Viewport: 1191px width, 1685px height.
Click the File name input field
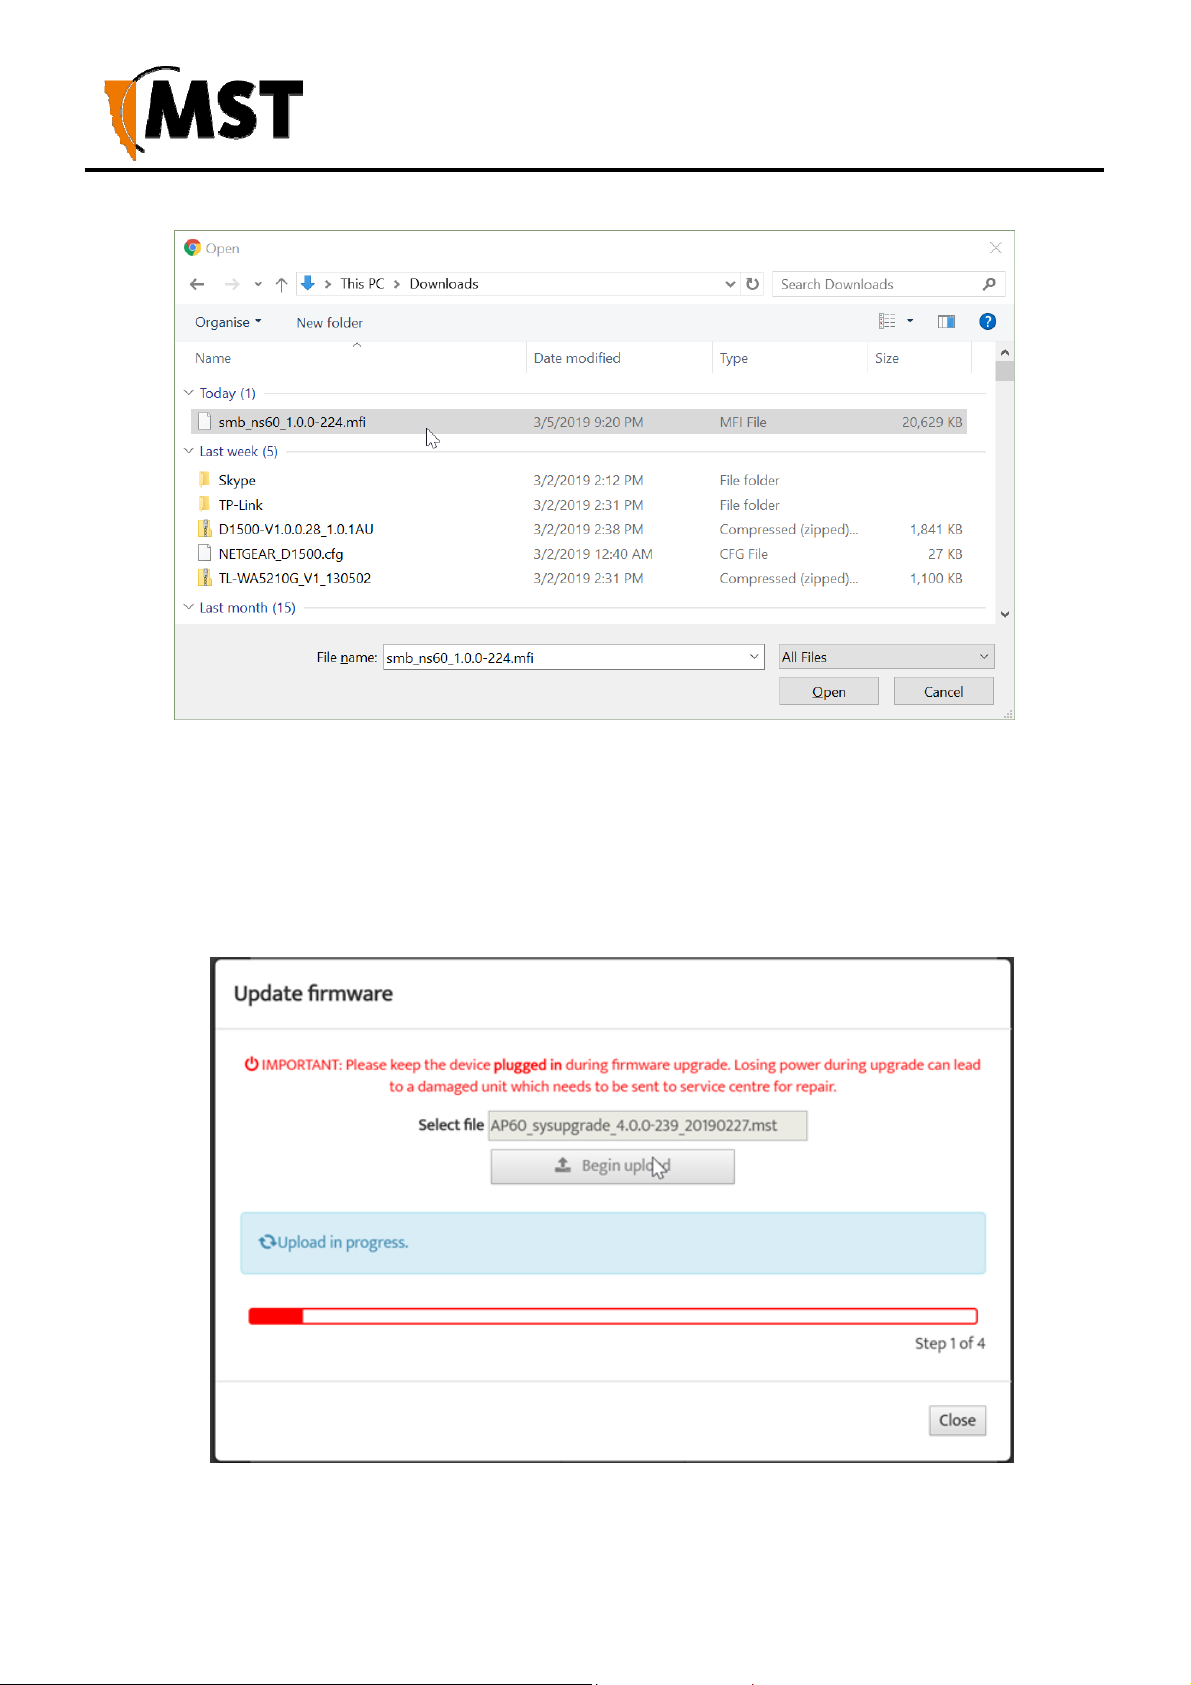[x=573, y=657]
